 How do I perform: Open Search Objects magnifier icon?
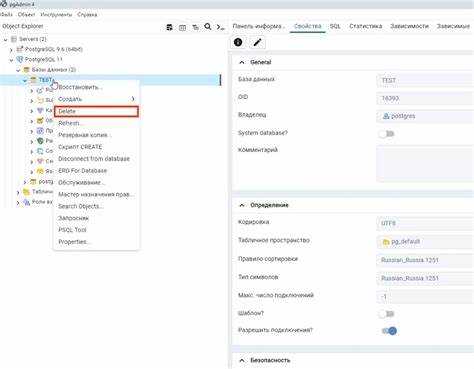coord(208,27)
